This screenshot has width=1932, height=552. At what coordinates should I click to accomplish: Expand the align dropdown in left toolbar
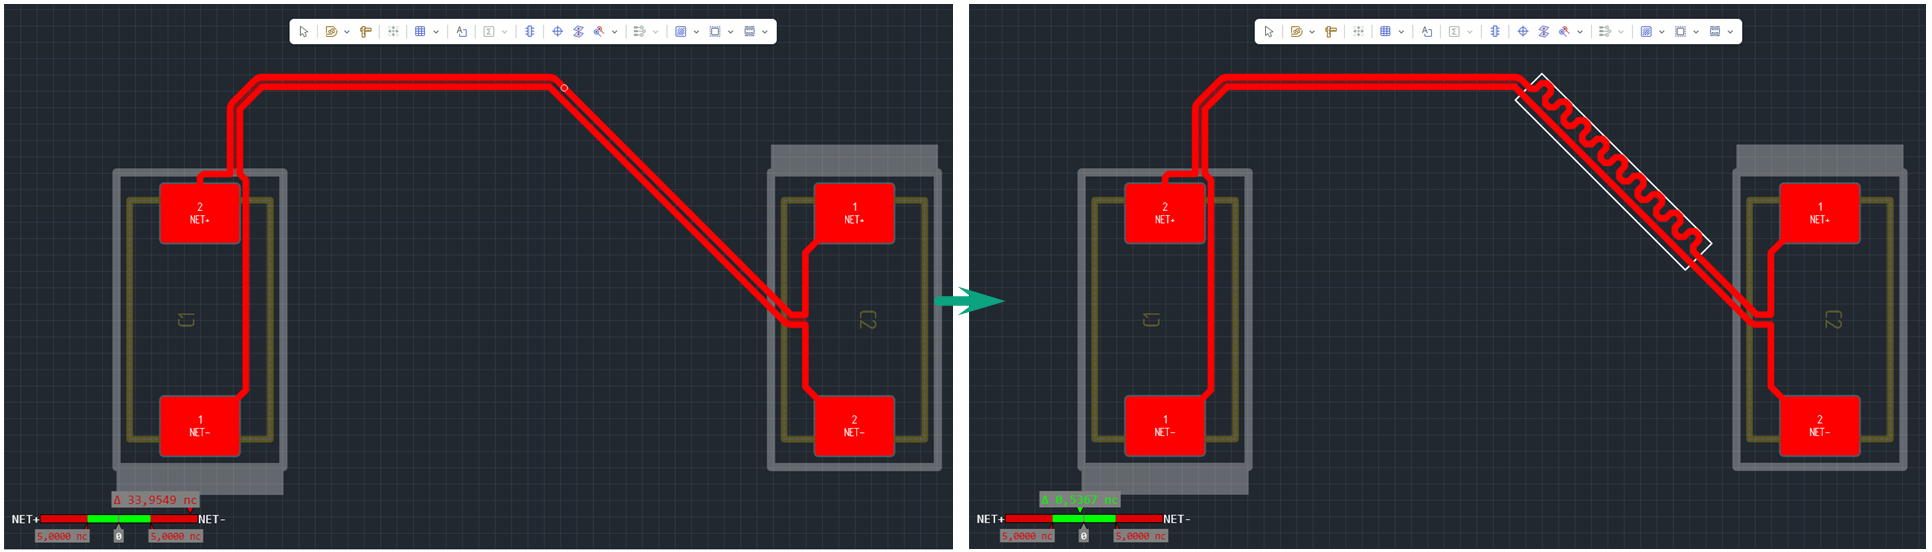[x=655, y=32]
